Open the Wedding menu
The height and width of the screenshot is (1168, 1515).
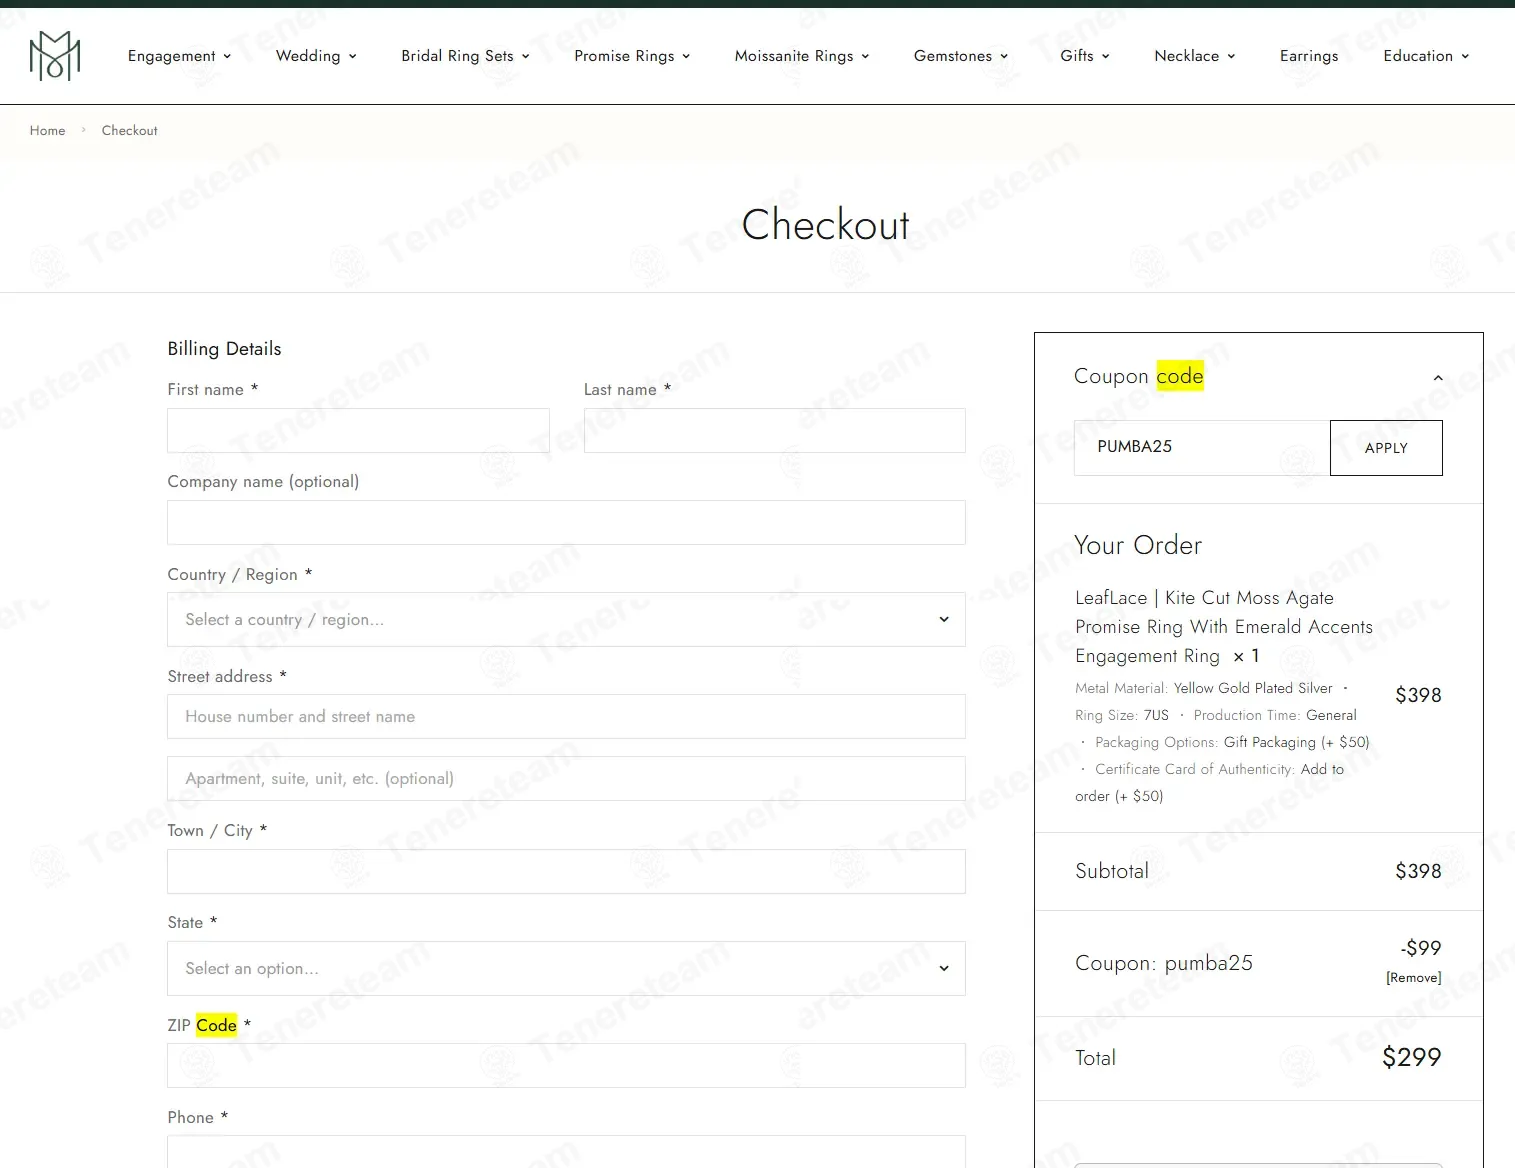click(x=316, y=56)
